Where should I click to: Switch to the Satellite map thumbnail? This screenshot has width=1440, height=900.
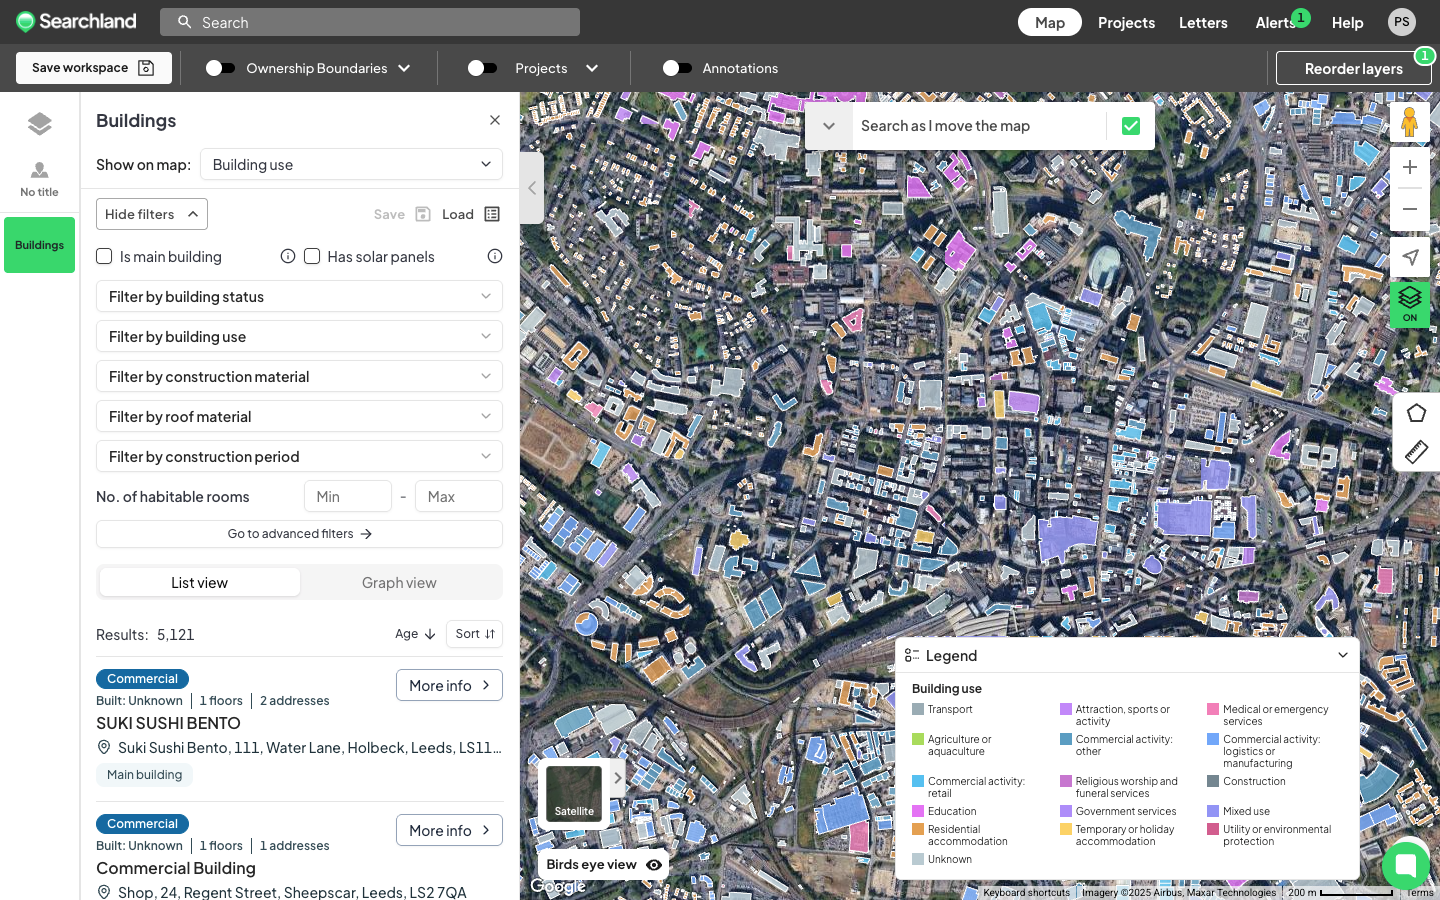[x=574, y=794]
